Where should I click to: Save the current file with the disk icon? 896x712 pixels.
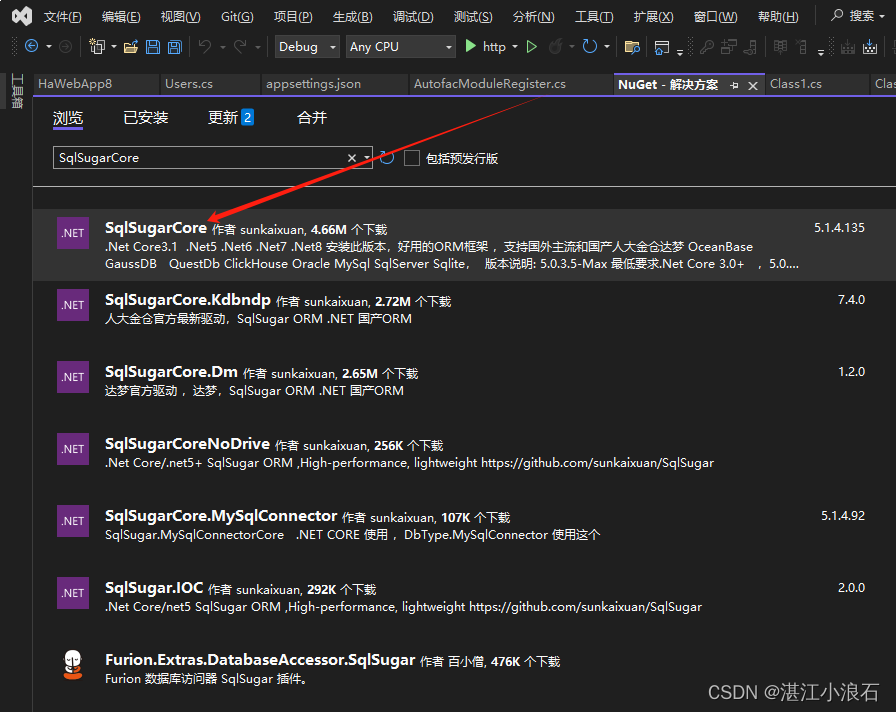(153, 47)
